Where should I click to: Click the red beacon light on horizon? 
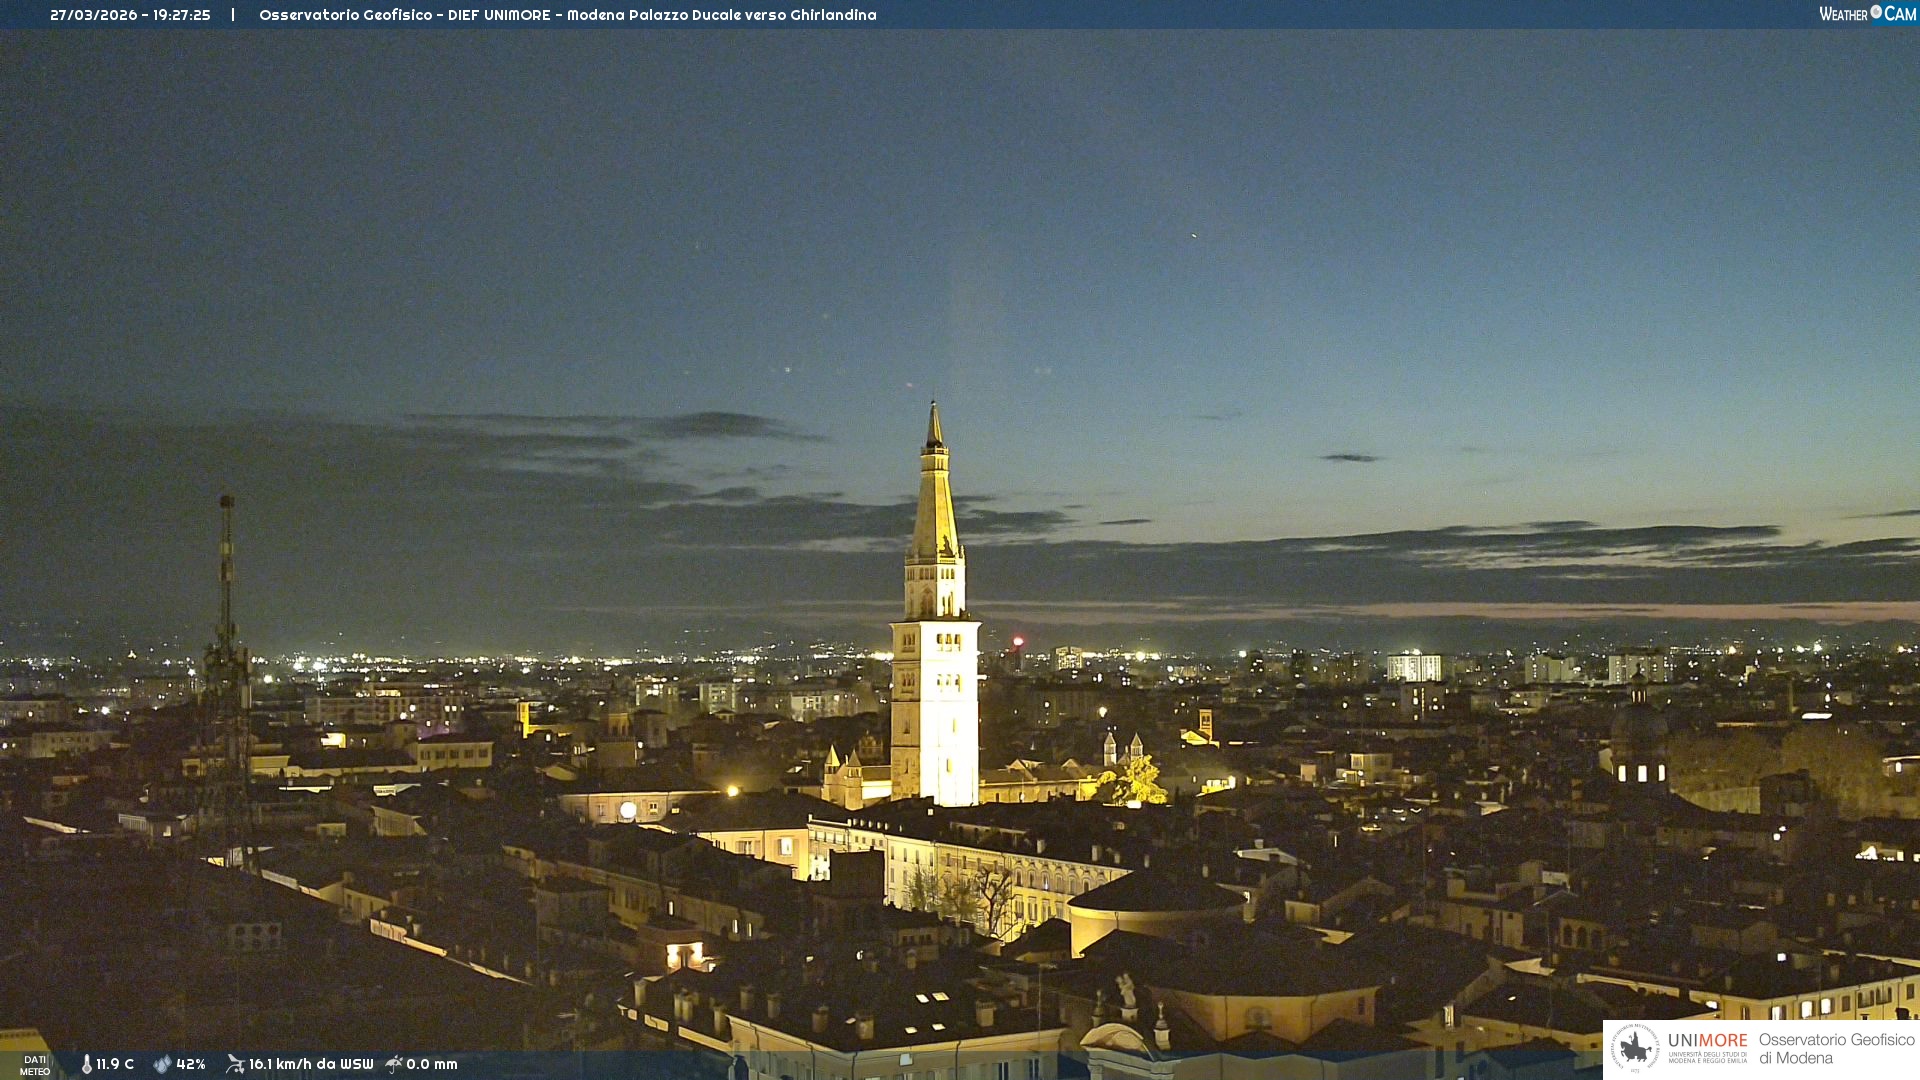pos(1018,641)
